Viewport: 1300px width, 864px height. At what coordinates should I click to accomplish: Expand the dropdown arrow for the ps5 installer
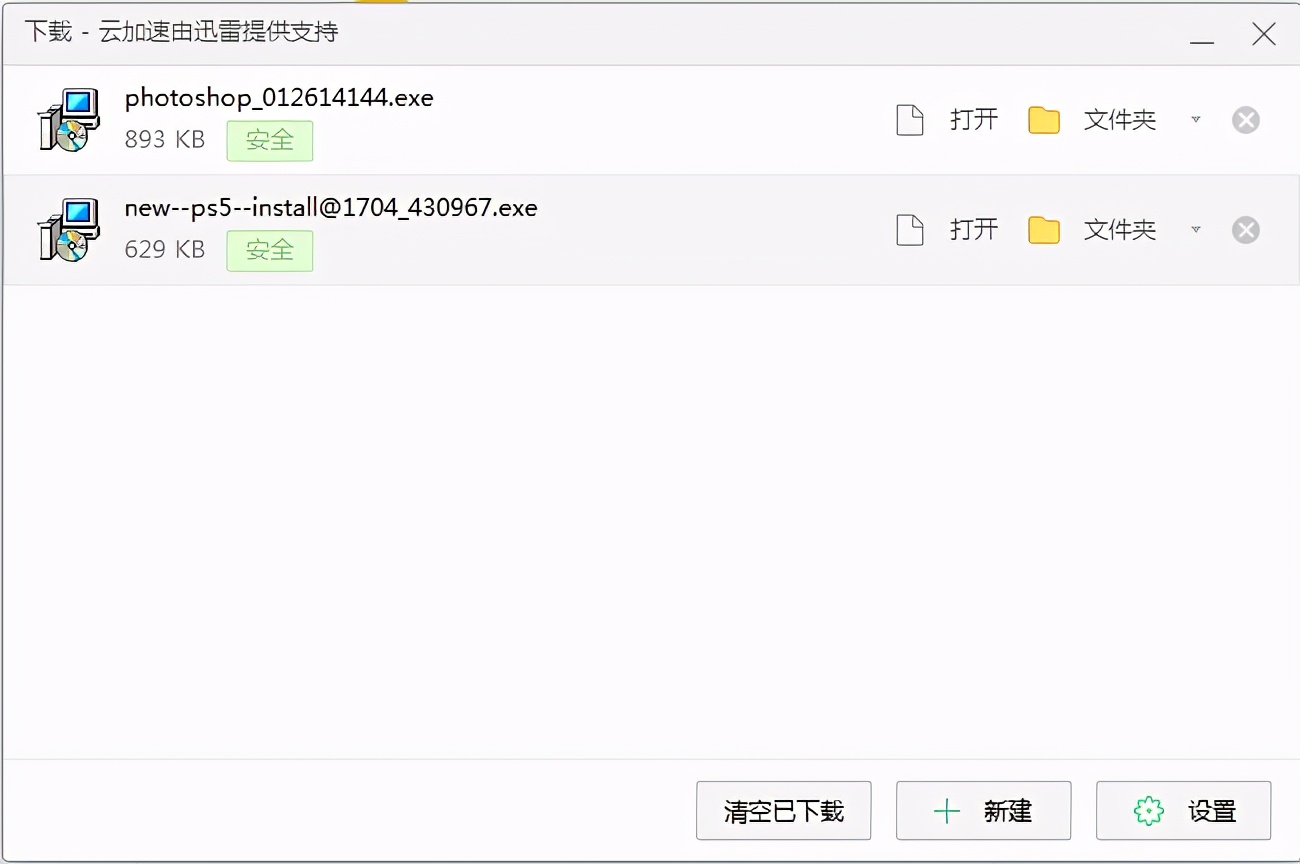pos(1196,229)
